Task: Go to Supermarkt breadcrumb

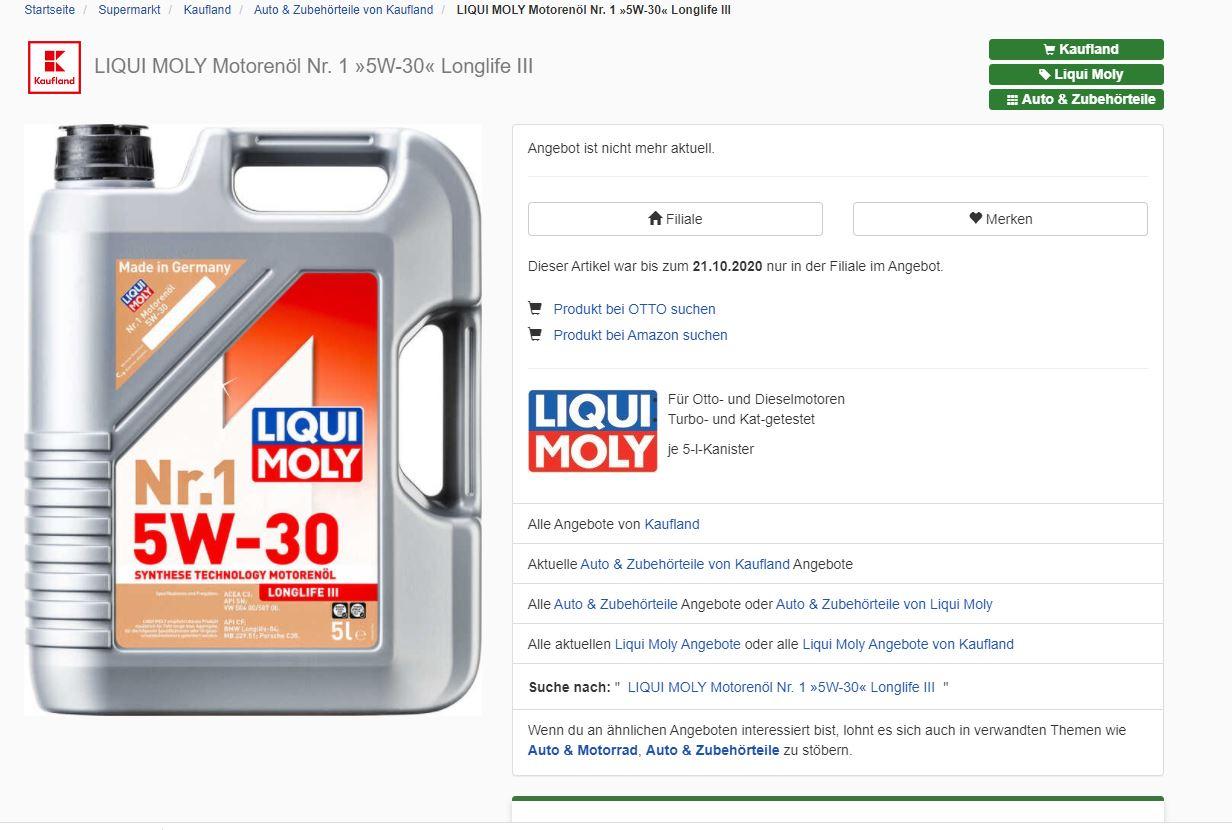Action: (129, 10)
